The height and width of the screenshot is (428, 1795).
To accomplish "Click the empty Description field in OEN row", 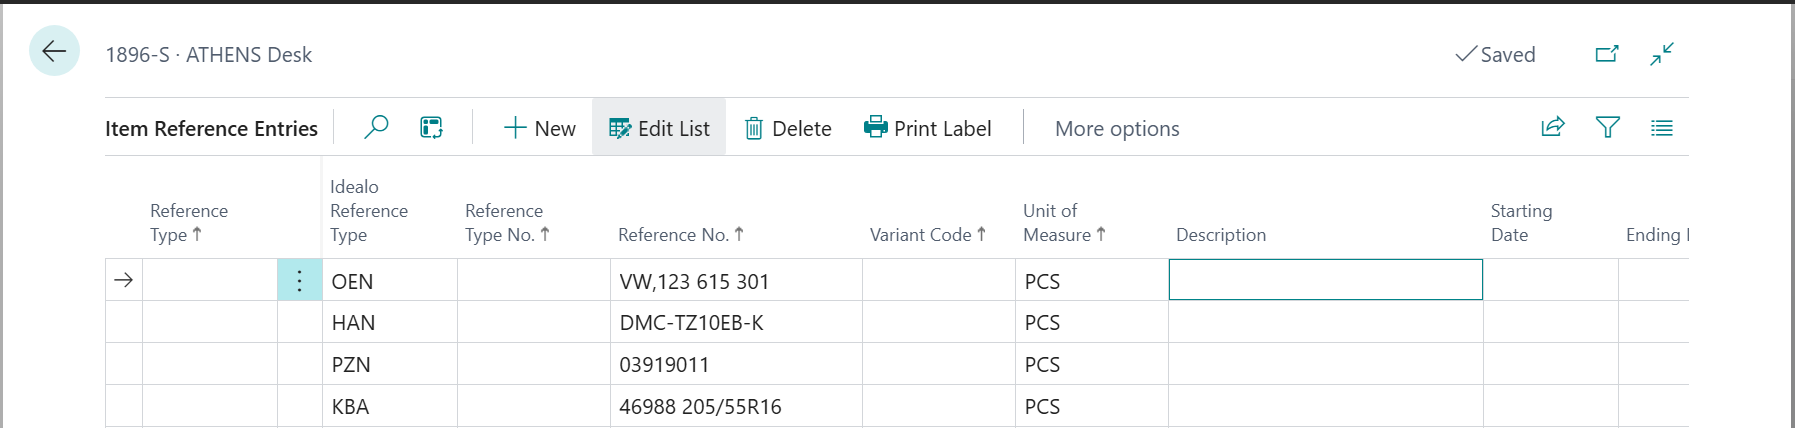I will point(1325,280).
